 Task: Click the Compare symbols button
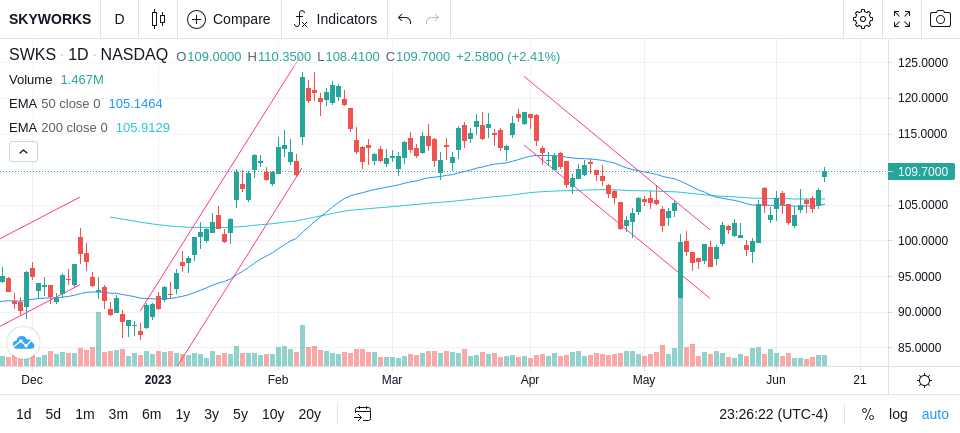pos(229,19)
